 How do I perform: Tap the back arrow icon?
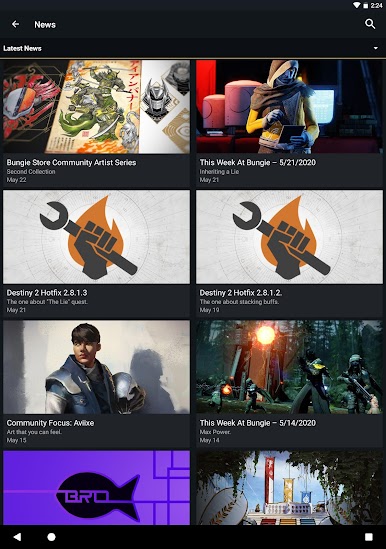(x=15, y=24)
